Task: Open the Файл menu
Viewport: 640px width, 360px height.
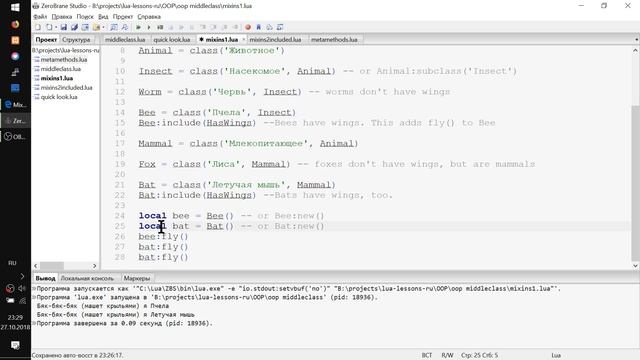Action: [40, 17]
